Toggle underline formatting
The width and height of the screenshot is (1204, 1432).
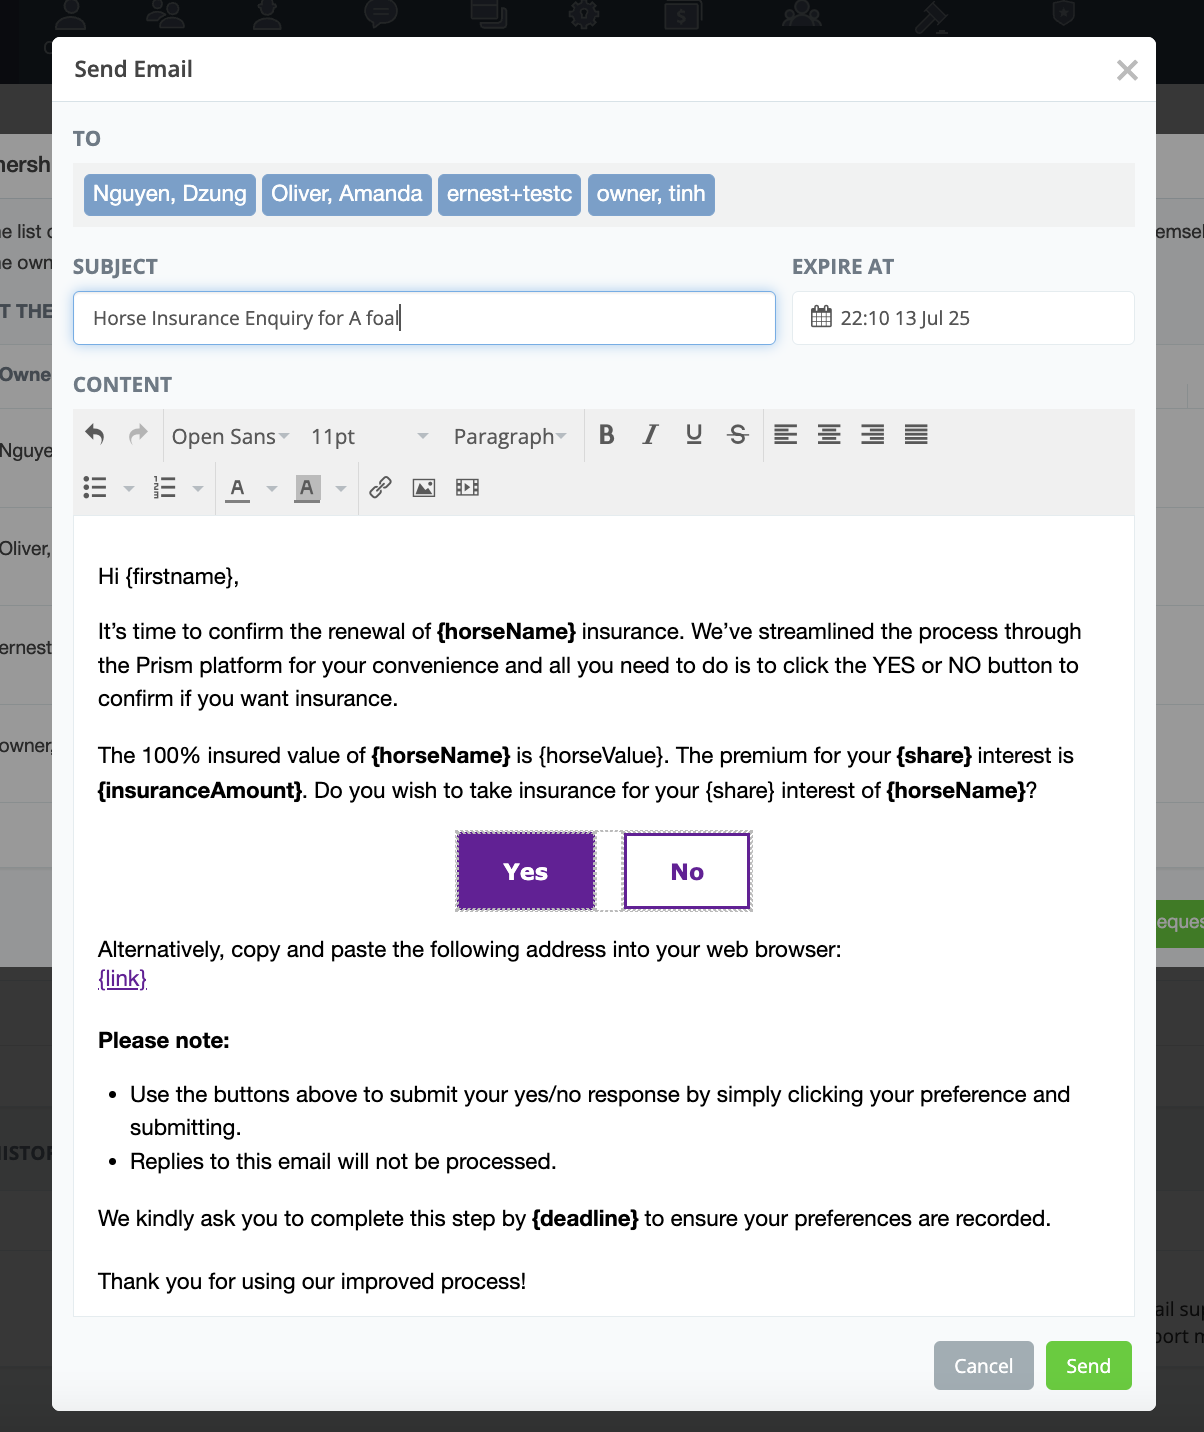694,435
